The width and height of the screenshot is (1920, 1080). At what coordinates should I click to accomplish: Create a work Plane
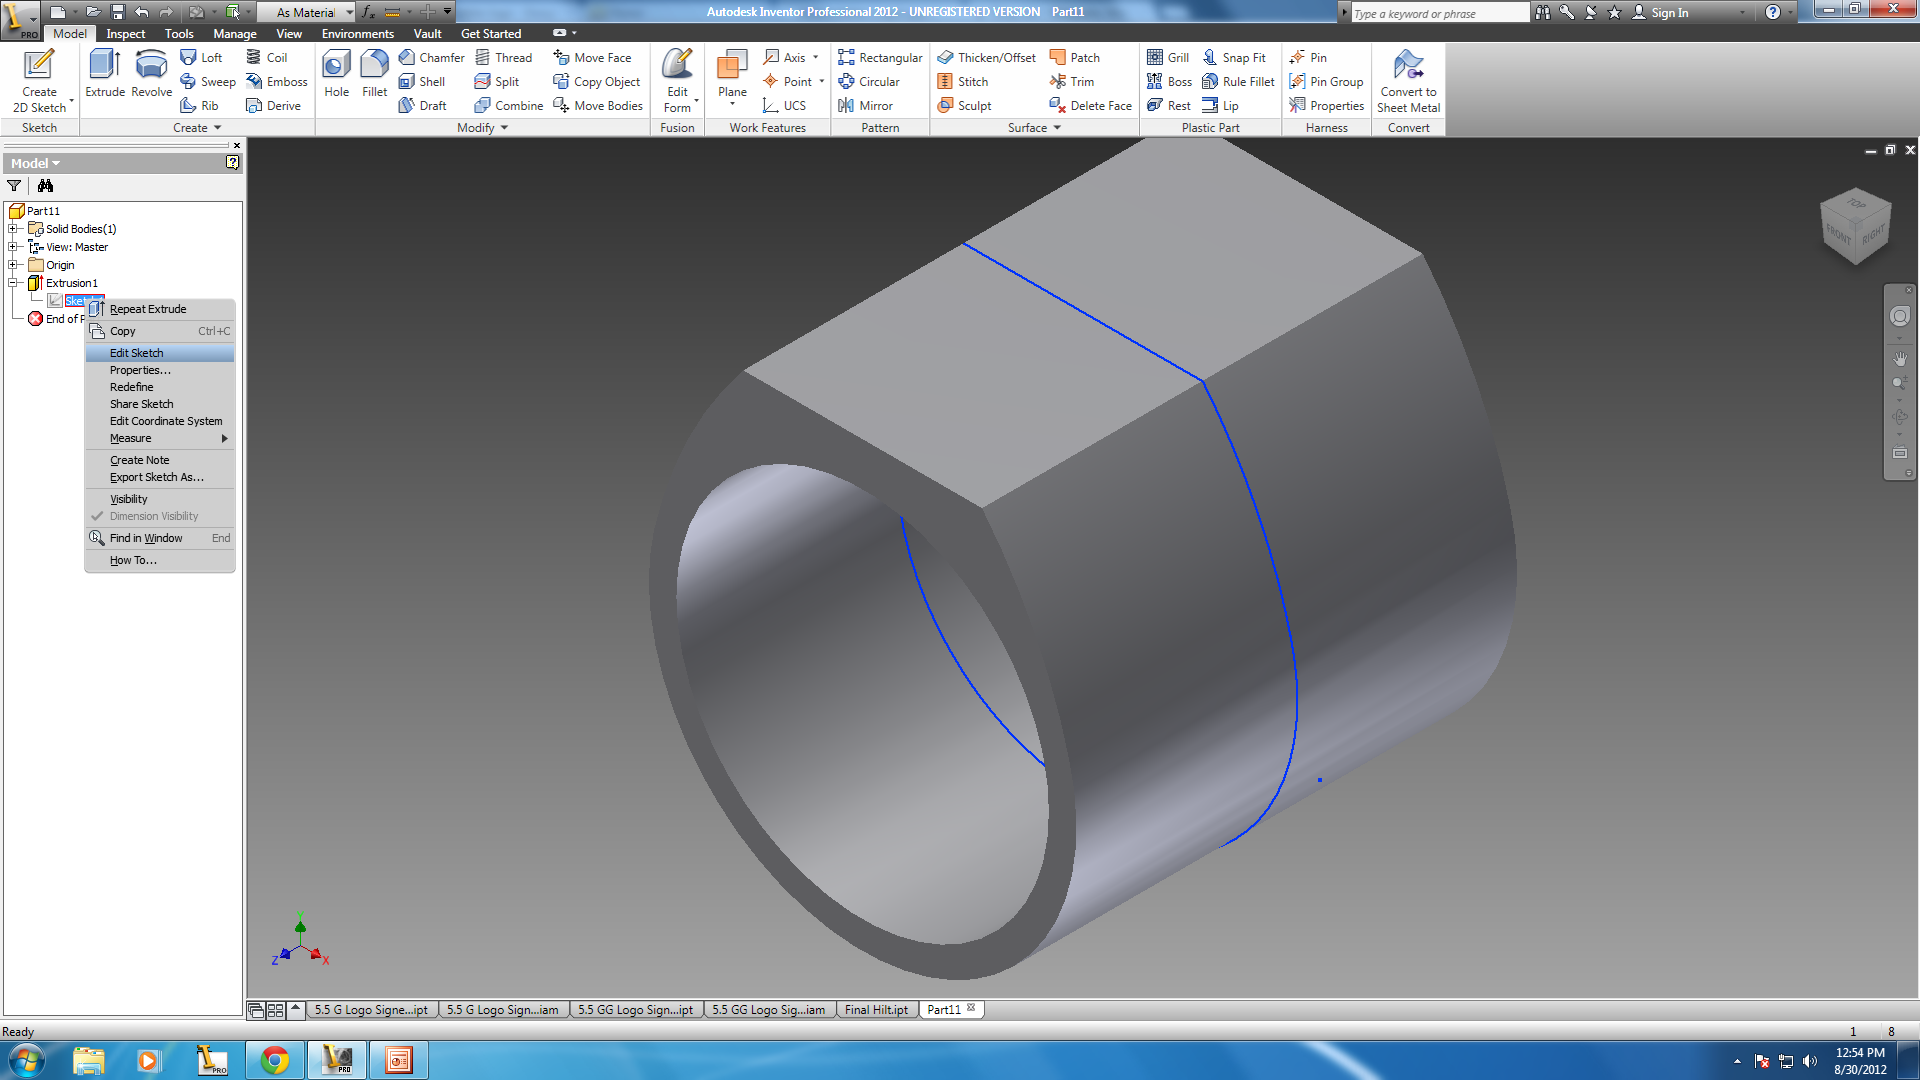(732, 78)
